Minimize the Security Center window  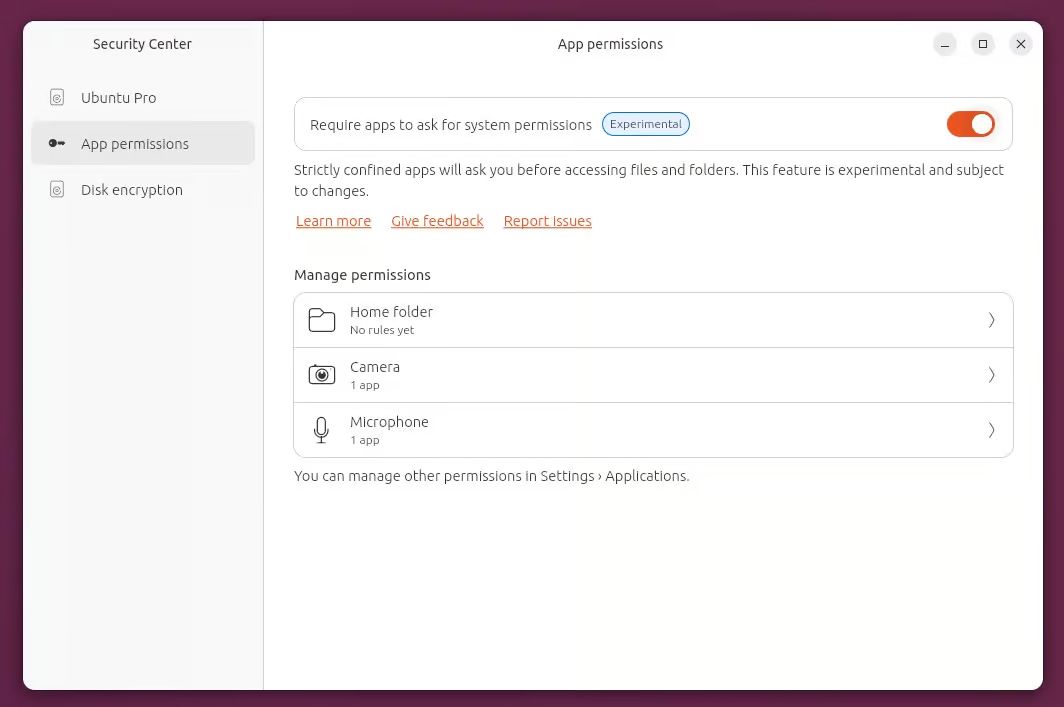pyautogui.click(x=945, y=44)
